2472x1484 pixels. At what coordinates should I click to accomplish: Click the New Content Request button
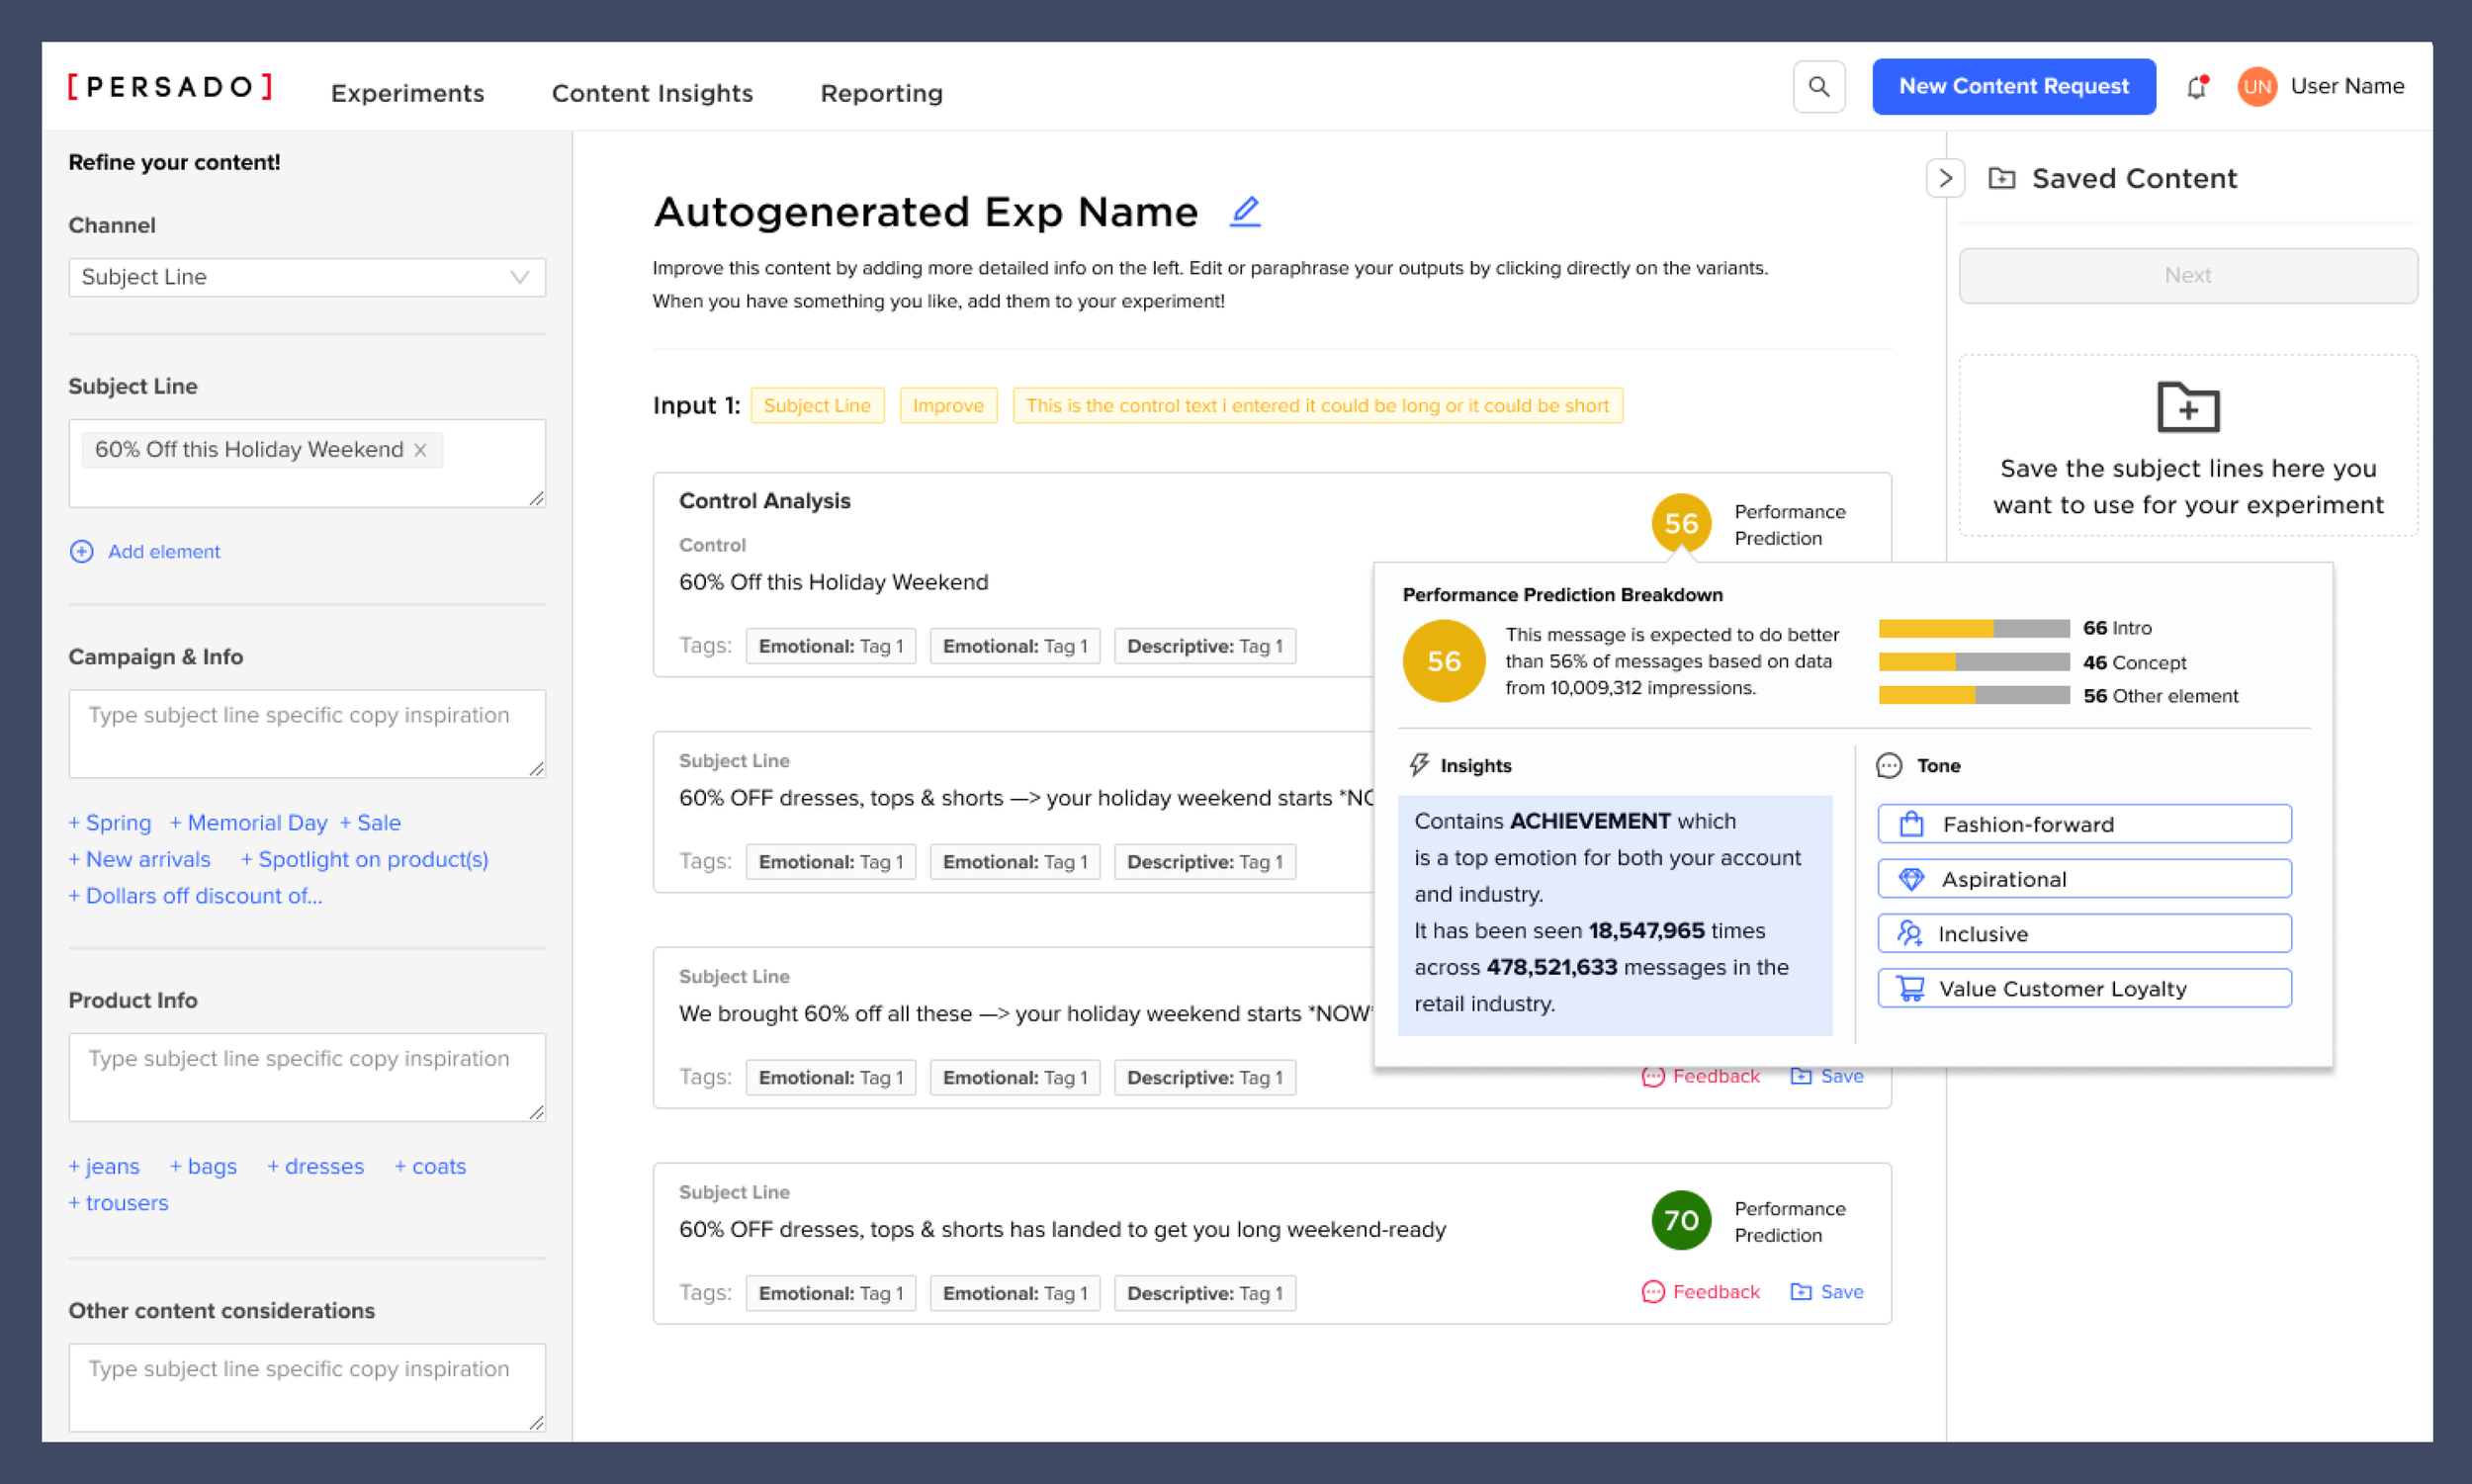click(2012, 87)
